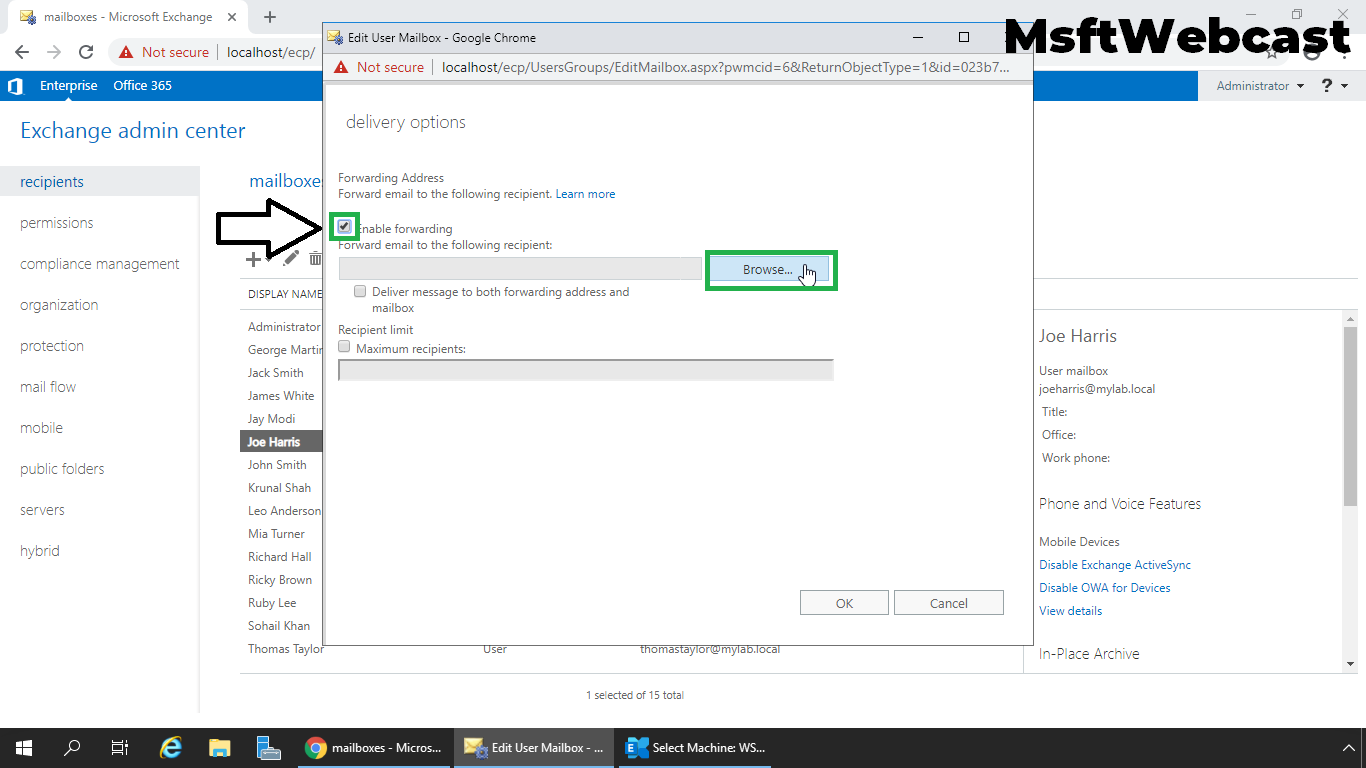1366x768 pixels.
Task: Switch to Select Machine taskbar item
Action: (697, 748)
